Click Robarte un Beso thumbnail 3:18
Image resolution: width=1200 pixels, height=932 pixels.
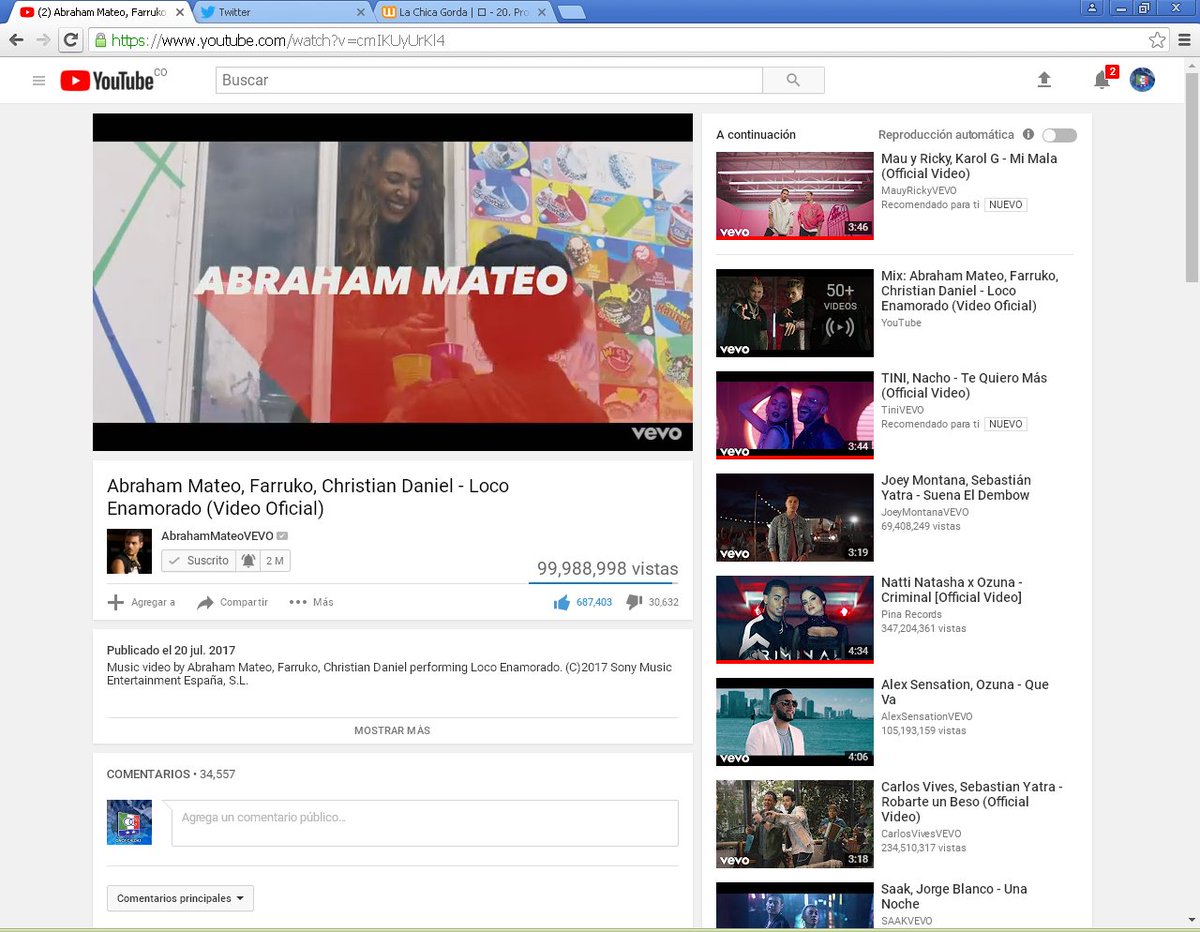tap(795, 824)
